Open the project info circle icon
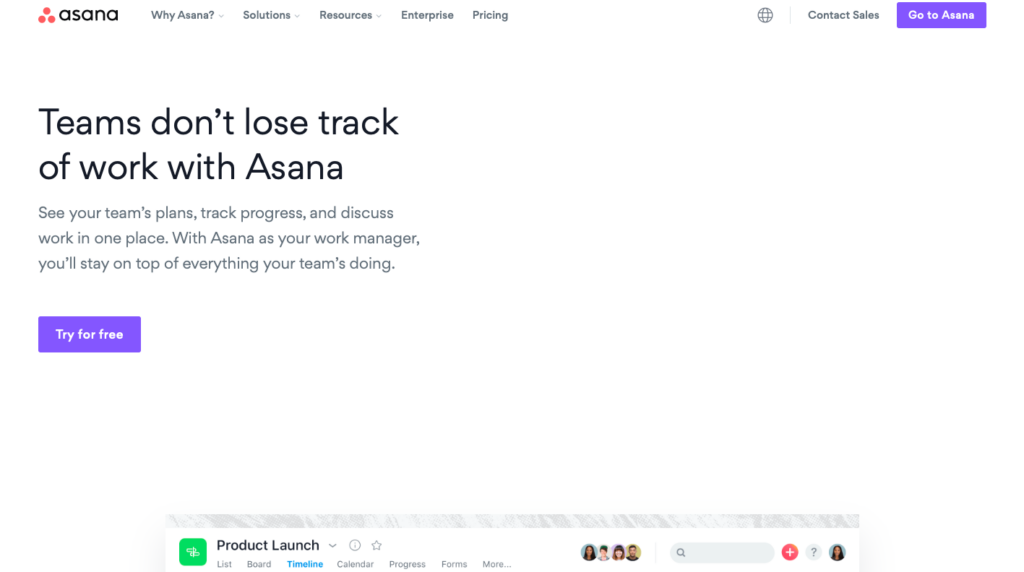 click(x=355, y=545)
